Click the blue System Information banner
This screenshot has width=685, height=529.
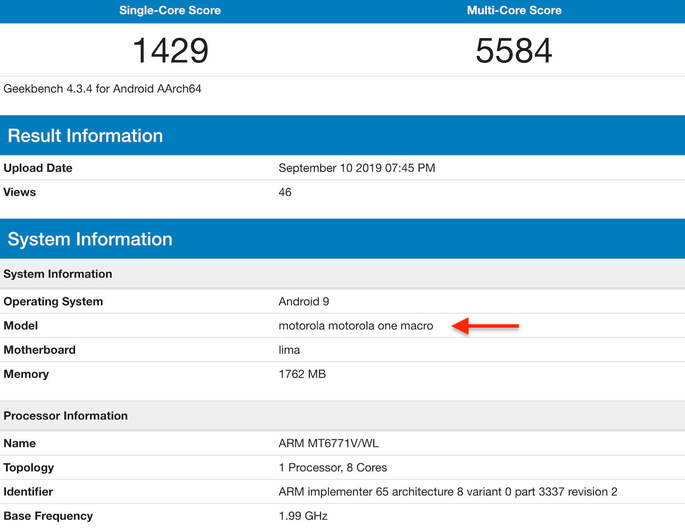(342, 239)
